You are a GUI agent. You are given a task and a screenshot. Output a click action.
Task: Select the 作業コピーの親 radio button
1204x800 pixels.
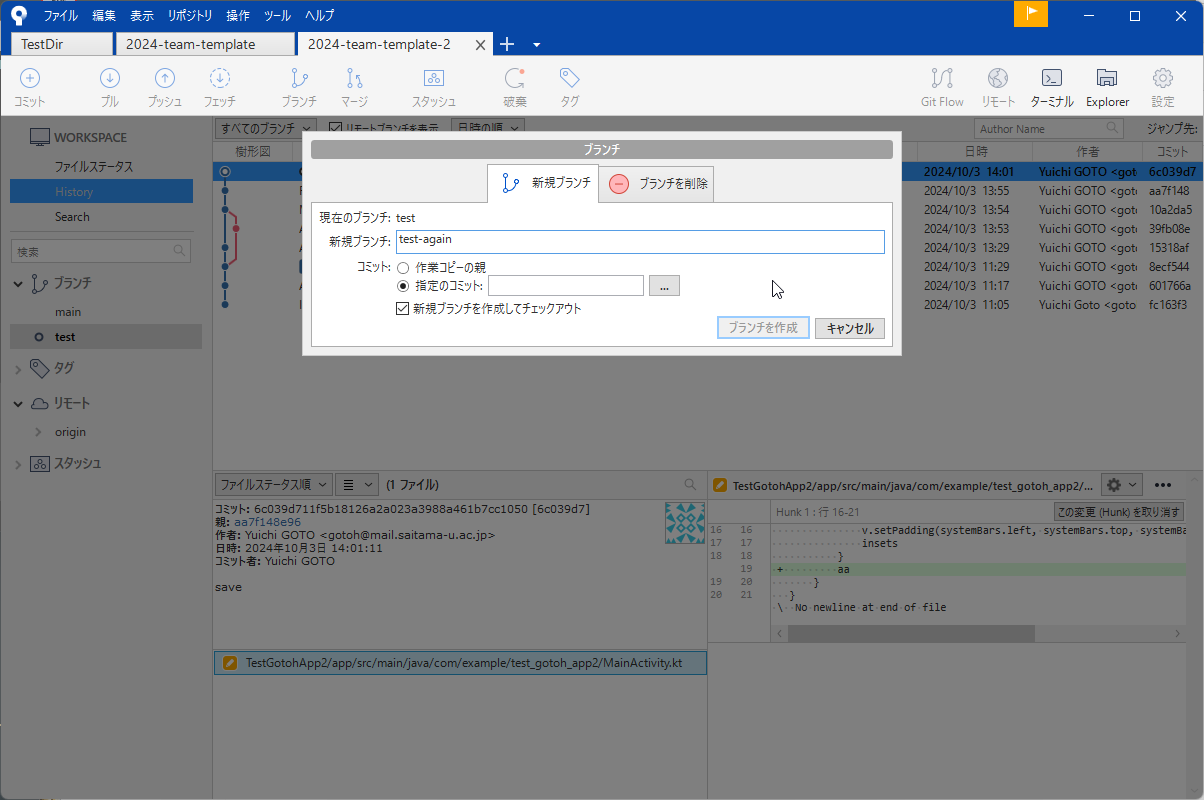click(403, 267)
